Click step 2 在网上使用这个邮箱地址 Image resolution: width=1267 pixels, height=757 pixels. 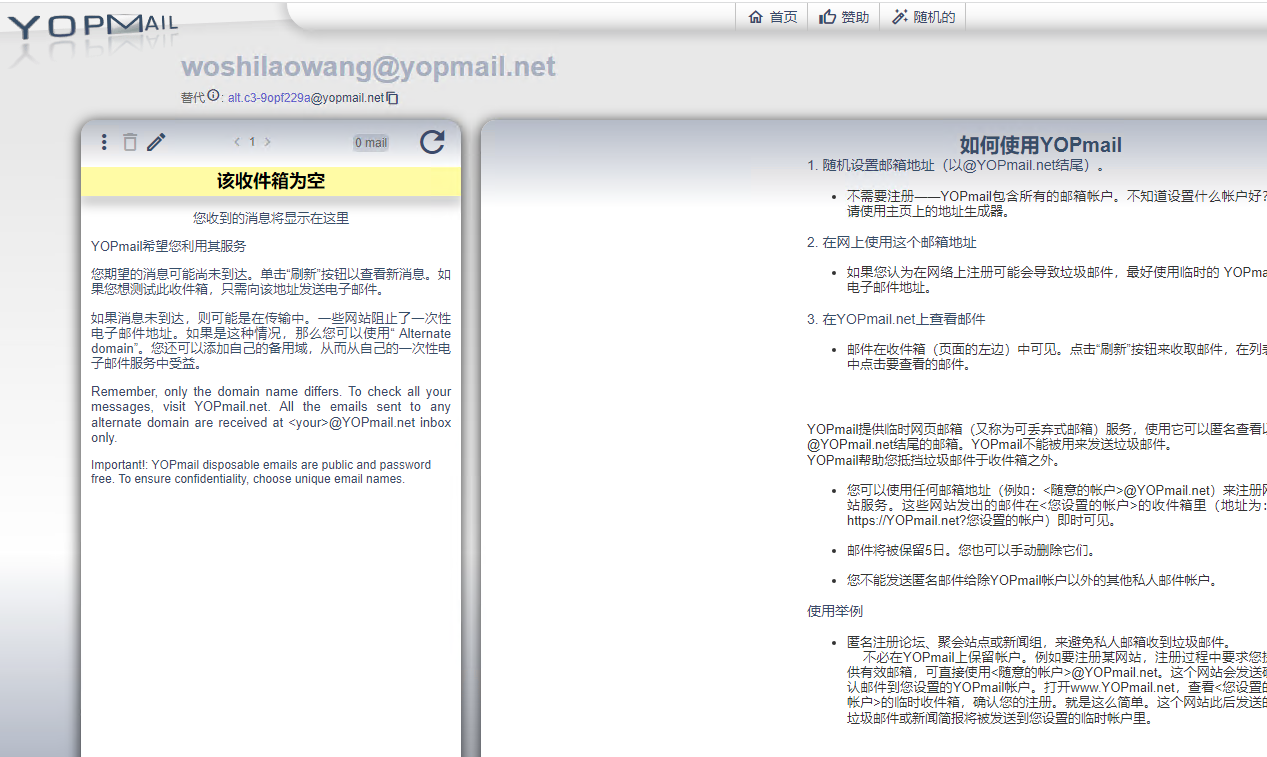[x=892, y=242]
